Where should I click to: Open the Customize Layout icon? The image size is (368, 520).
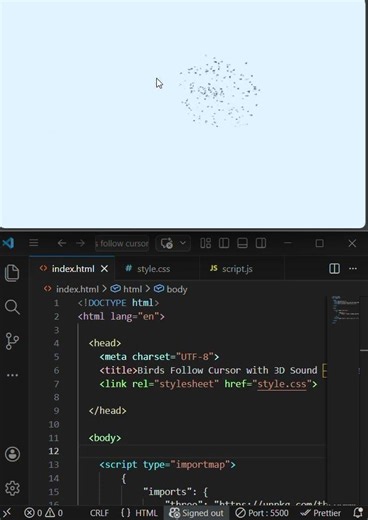point(205,243)
